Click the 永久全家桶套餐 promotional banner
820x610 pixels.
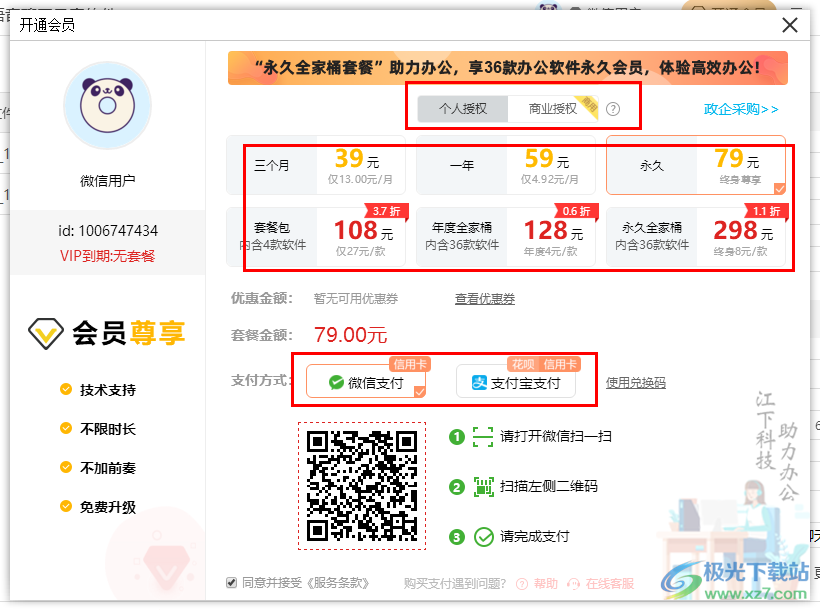pos(508,68)
